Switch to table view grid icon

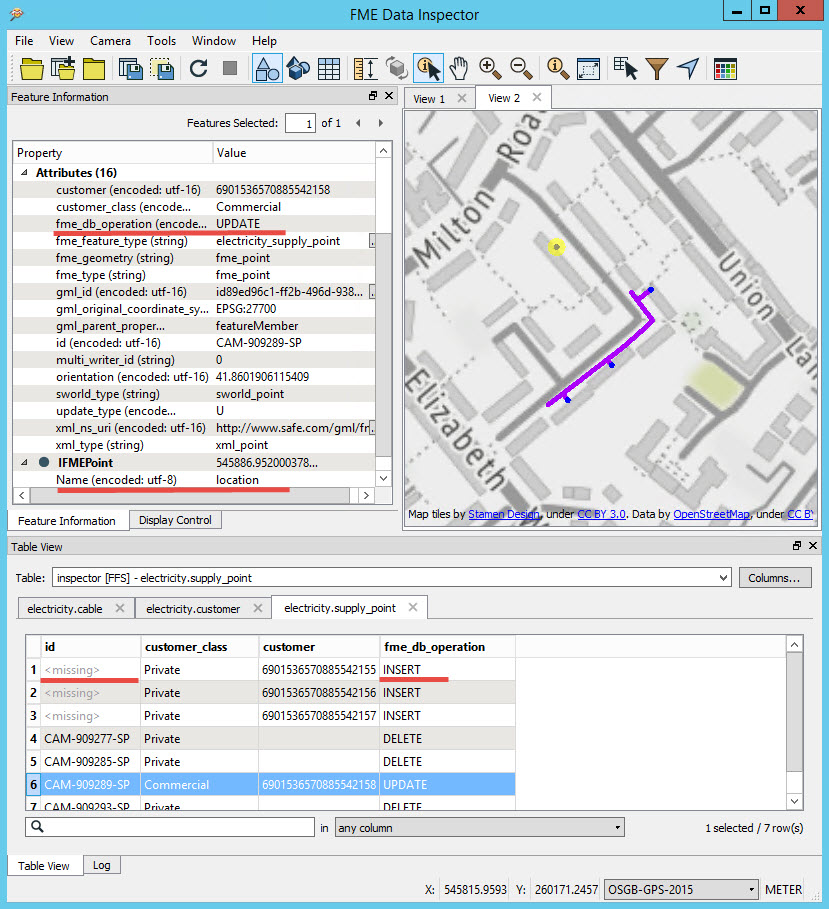click(328, 68)
